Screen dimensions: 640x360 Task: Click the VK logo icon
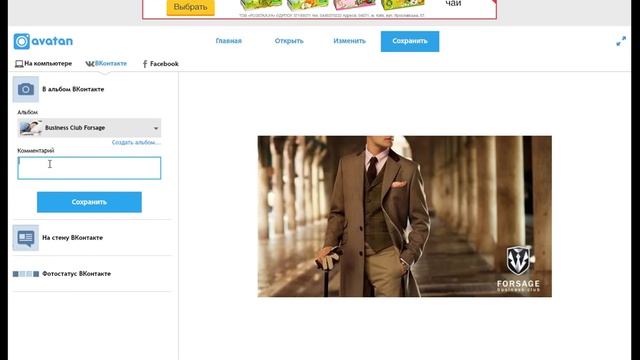[x=89, y=64]
